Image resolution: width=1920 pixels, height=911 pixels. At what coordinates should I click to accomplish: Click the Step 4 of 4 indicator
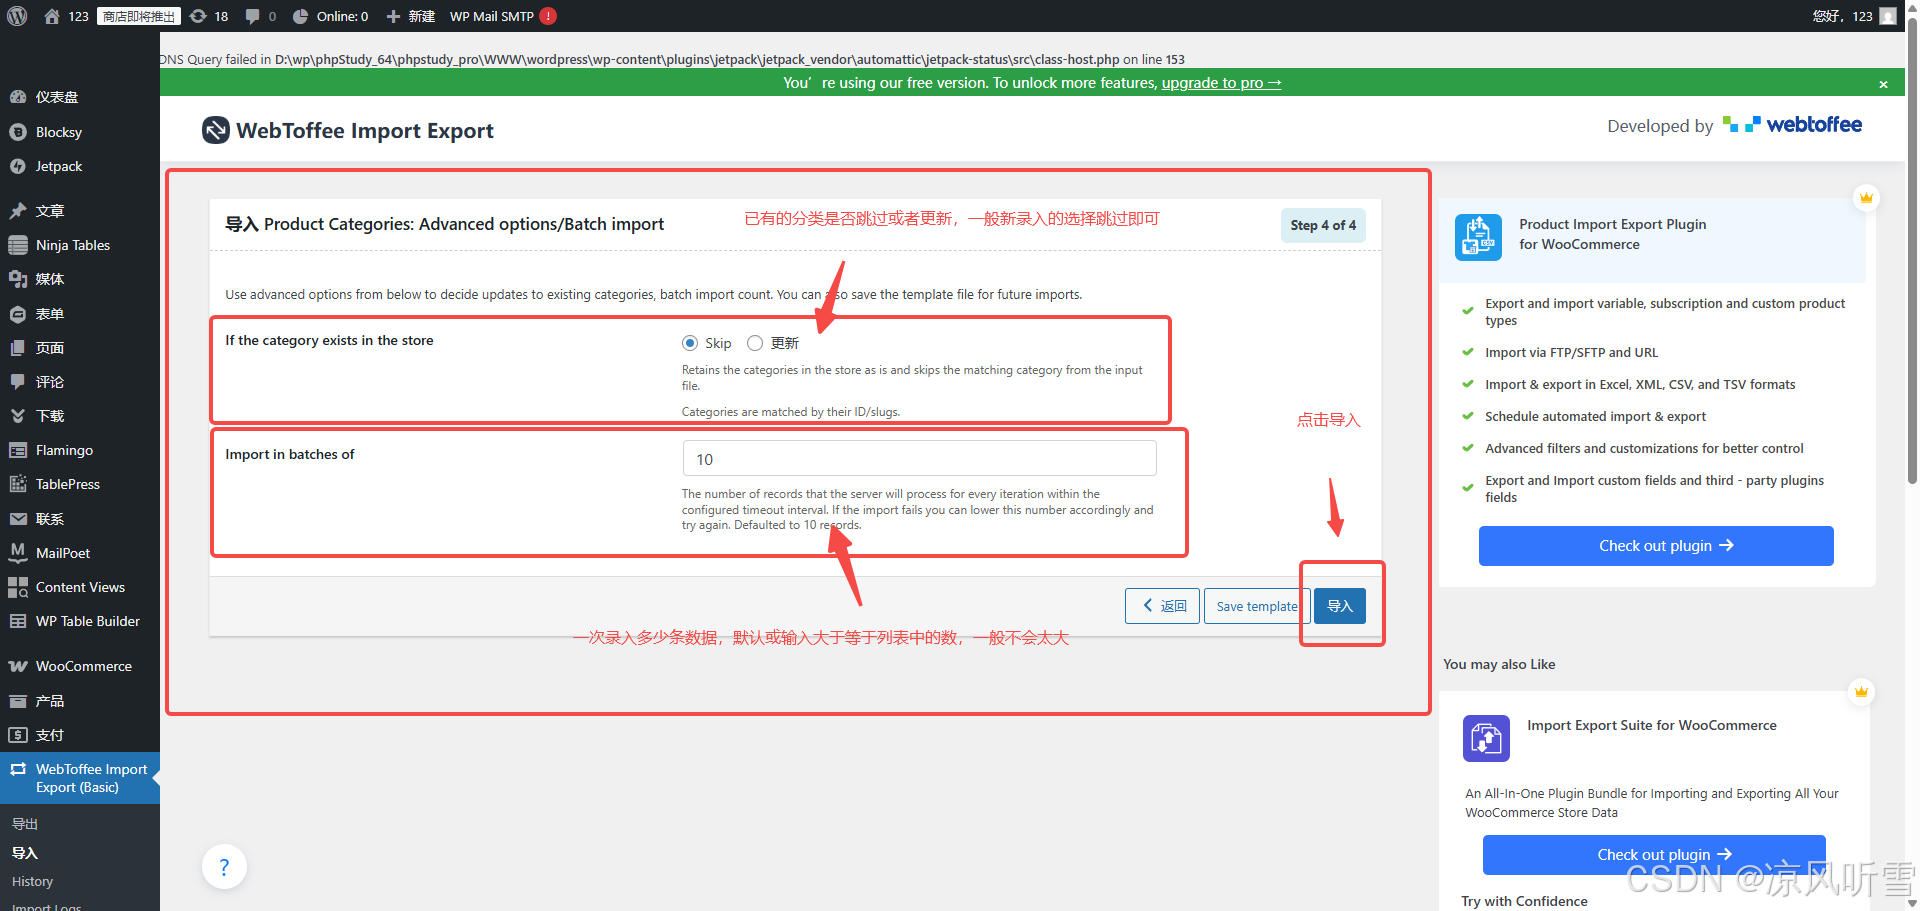(x=1323, y=225)
